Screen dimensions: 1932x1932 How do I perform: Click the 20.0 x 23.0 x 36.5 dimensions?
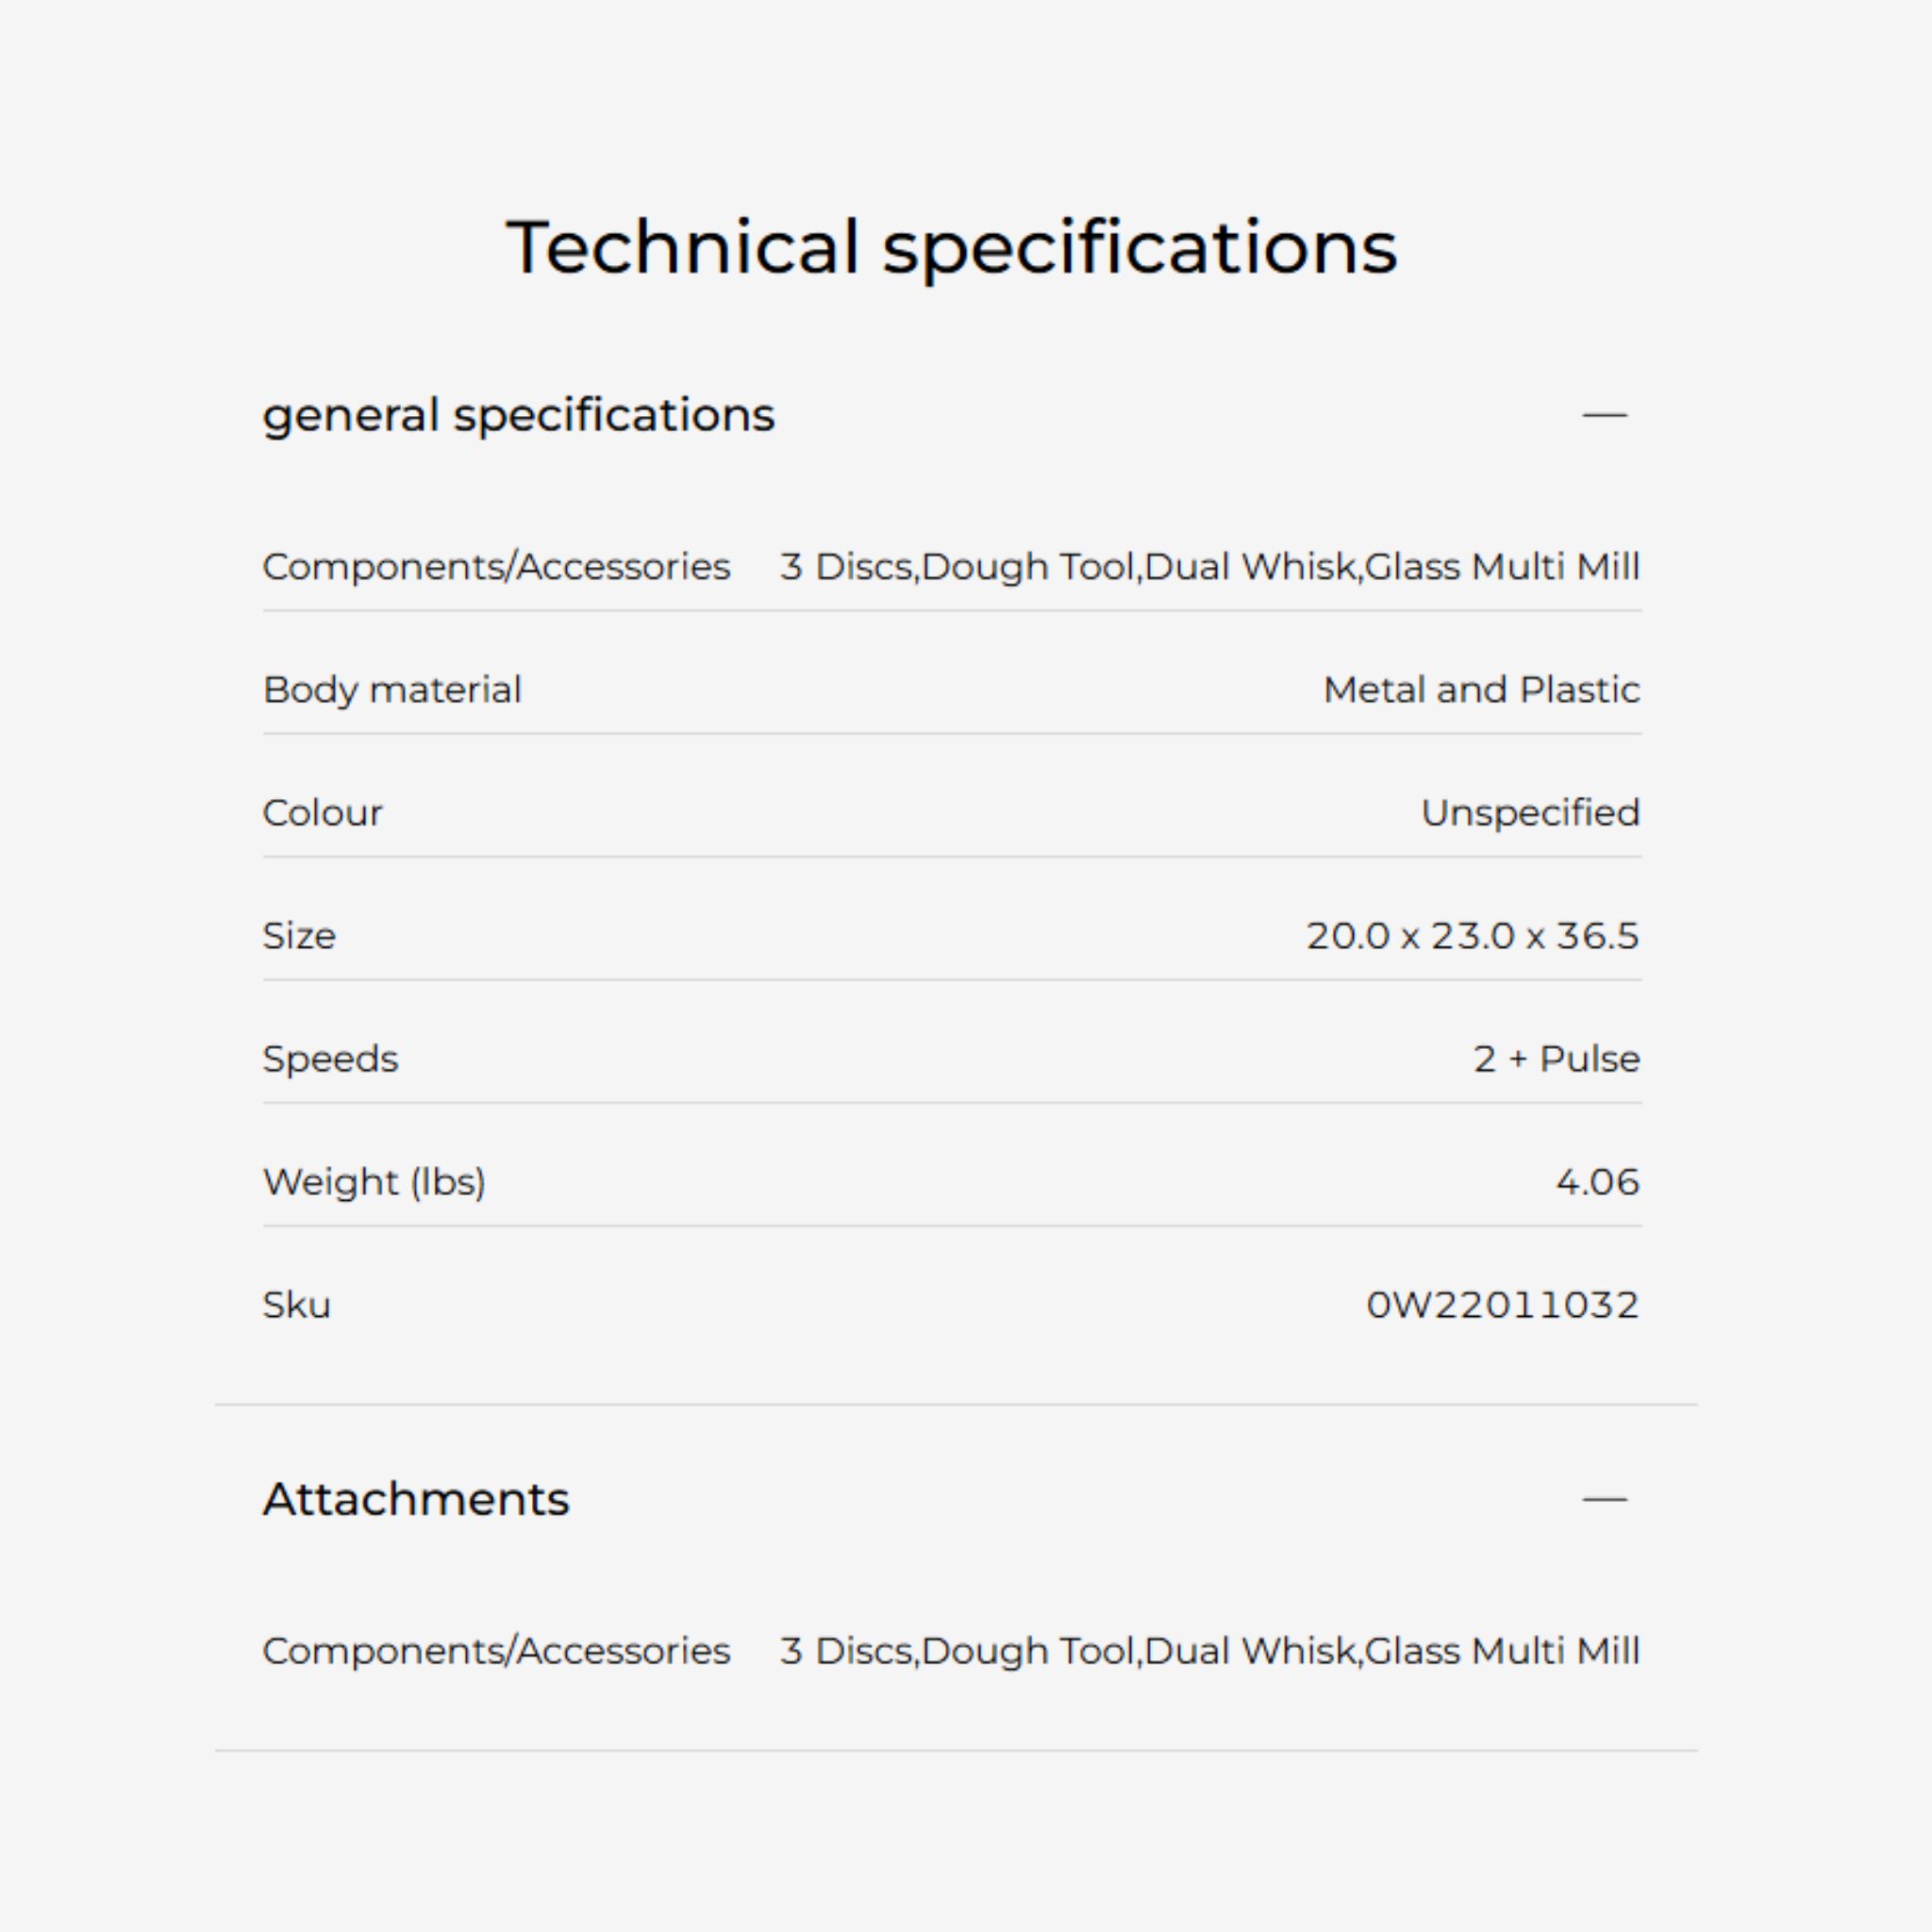1472,936
